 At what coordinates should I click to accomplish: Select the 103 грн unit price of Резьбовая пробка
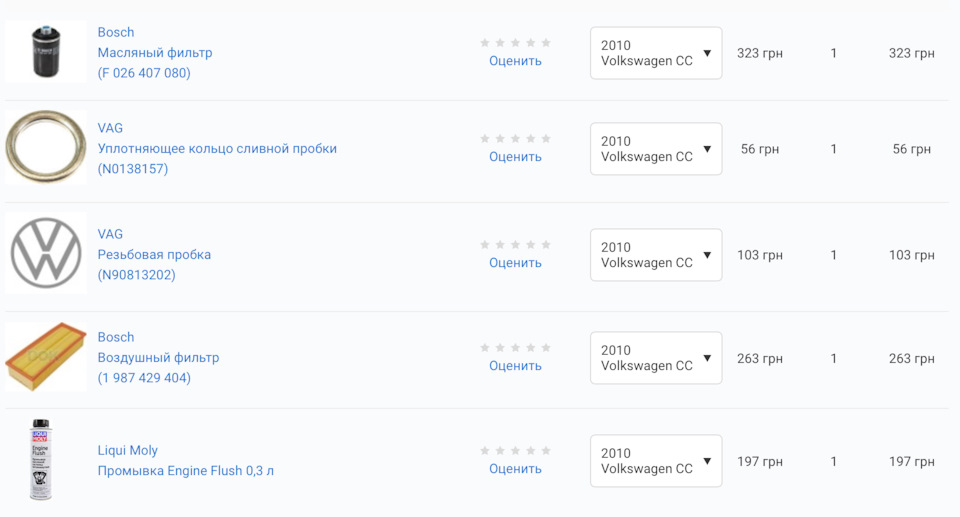coord(760,255)
